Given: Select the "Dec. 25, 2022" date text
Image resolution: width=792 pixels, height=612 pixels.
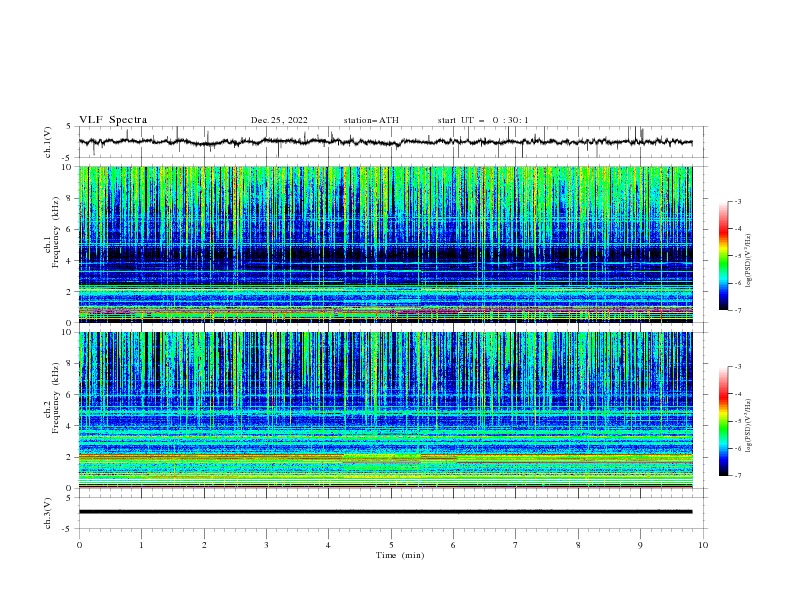Looking at the screenshot, I should click(x=279, y=120).
